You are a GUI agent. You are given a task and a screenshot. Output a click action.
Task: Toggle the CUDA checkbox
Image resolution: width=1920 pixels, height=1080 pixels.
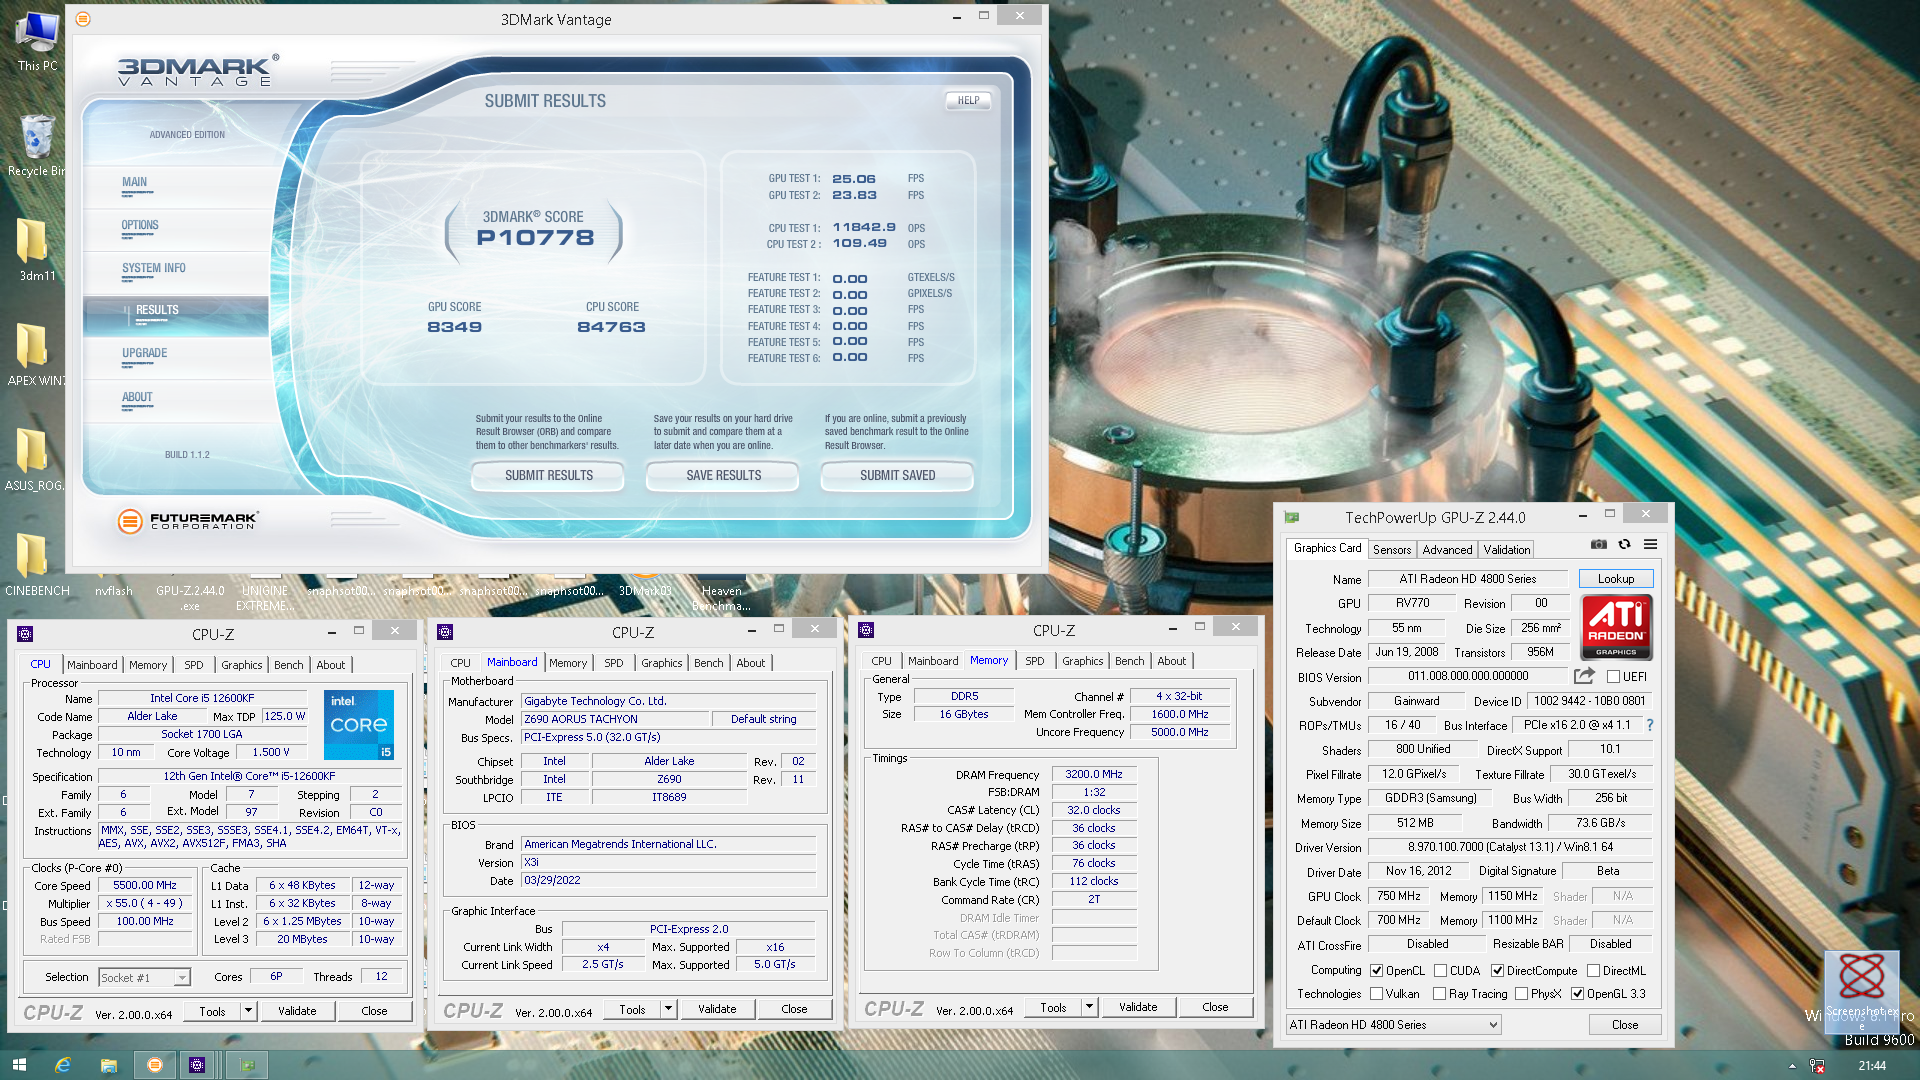(x=1440, y=971)
